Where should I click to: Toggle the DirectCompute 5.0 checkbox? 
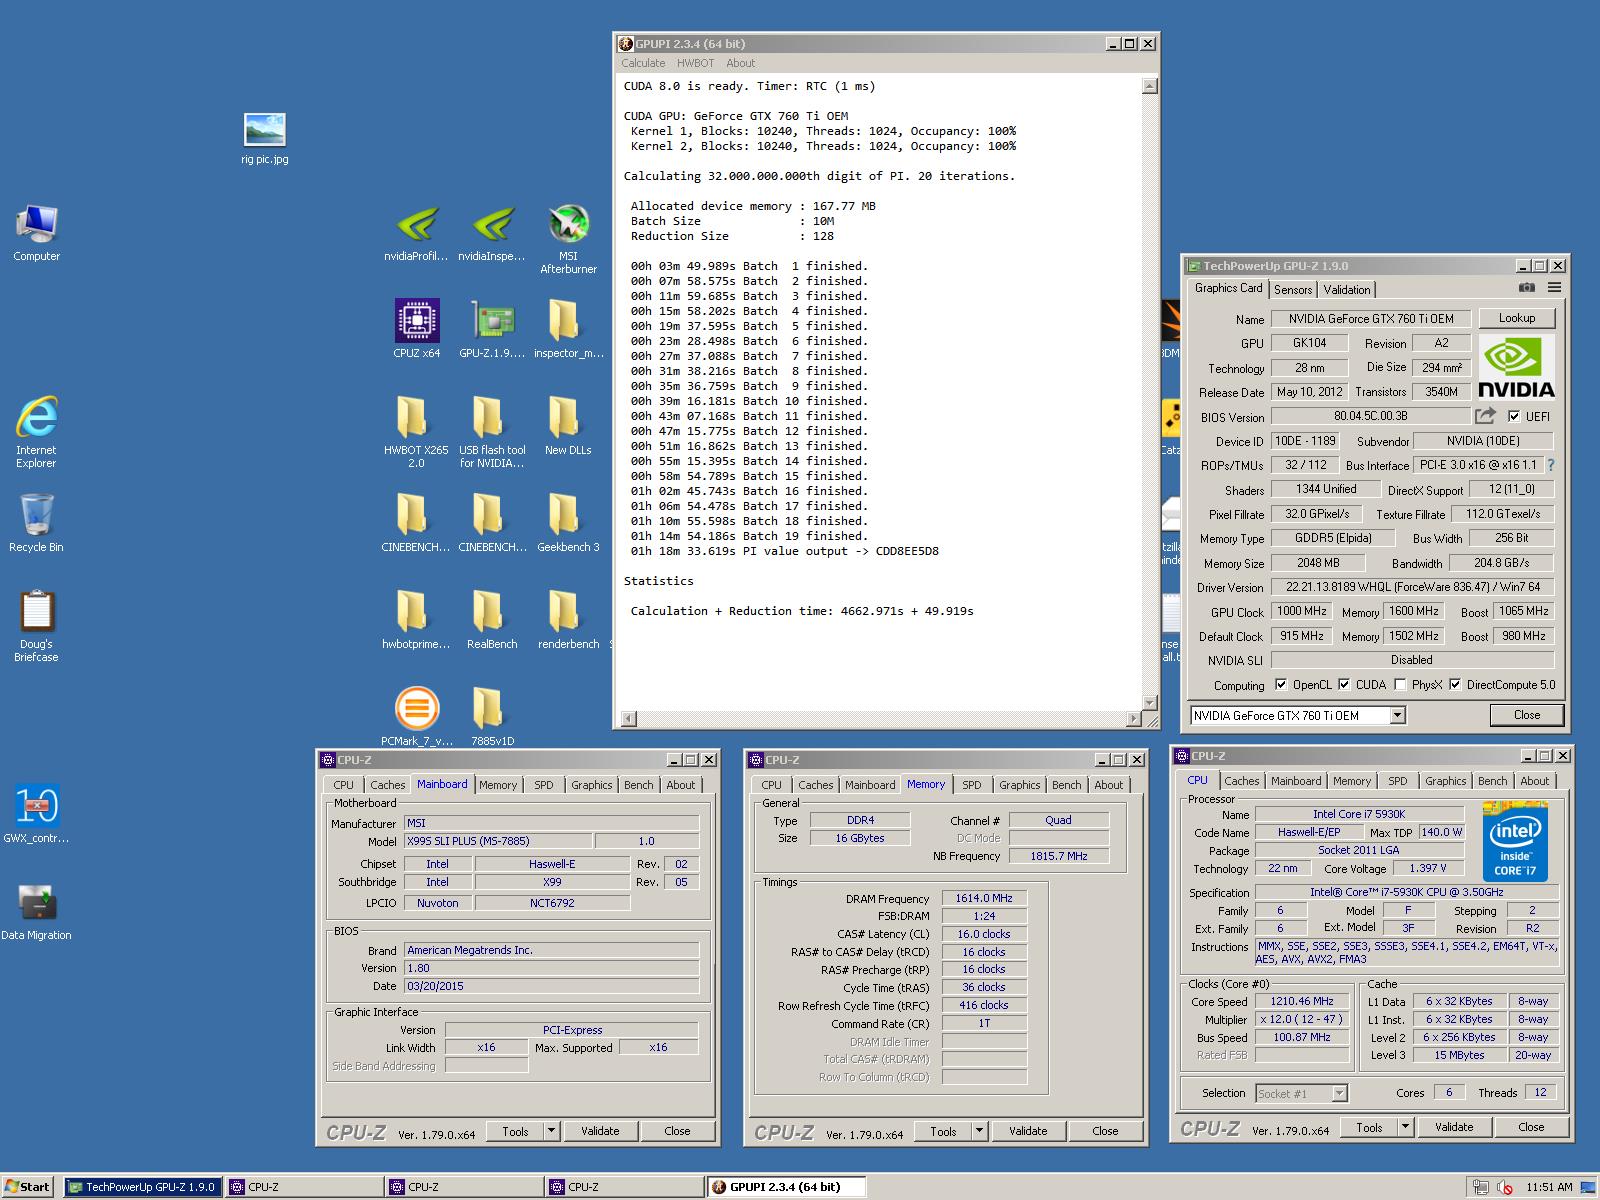point(1455,685)
